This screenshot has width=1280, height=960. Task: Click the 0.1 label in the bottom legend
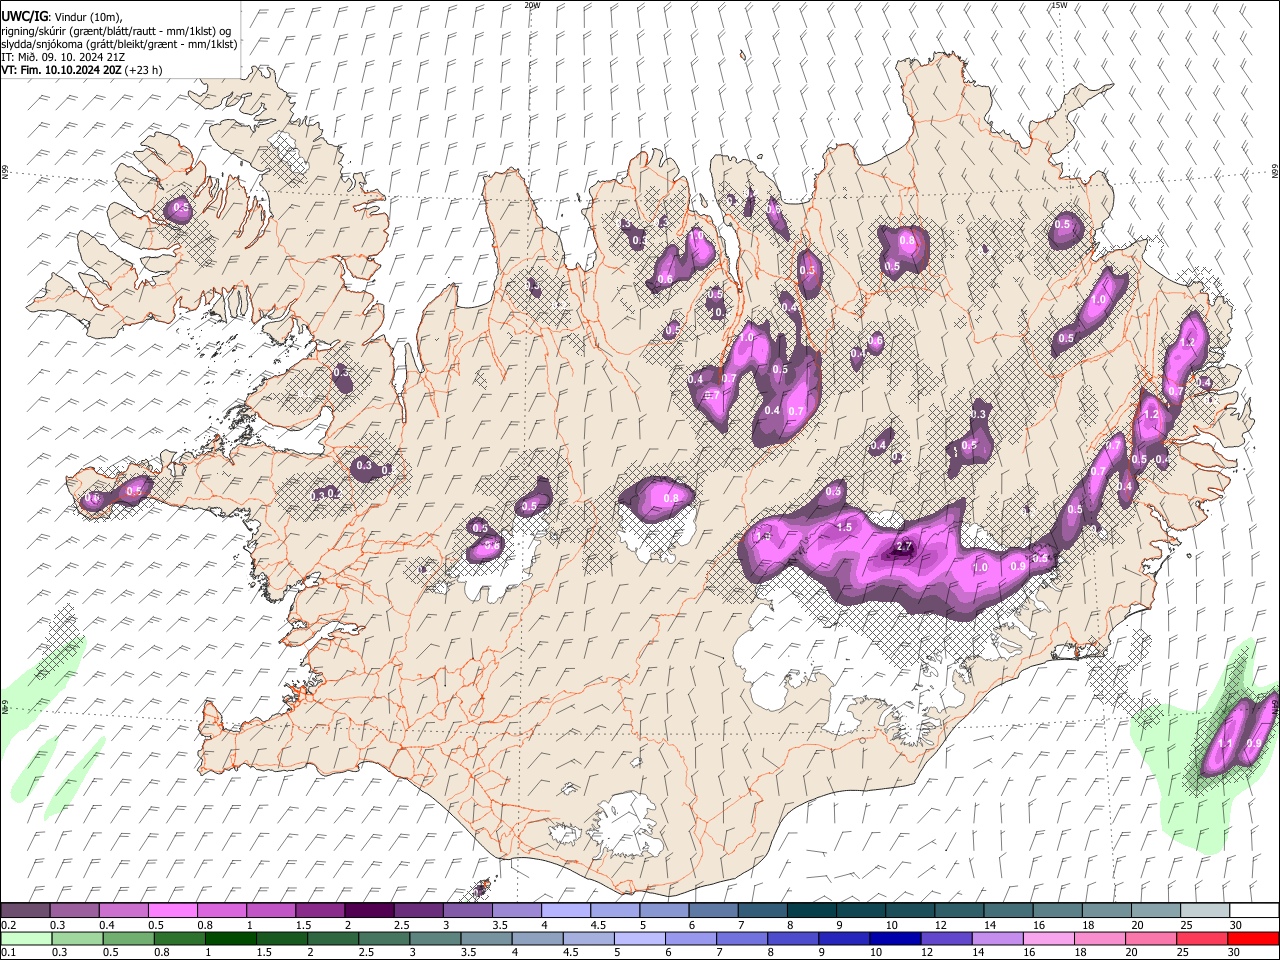tap(8, 952)
